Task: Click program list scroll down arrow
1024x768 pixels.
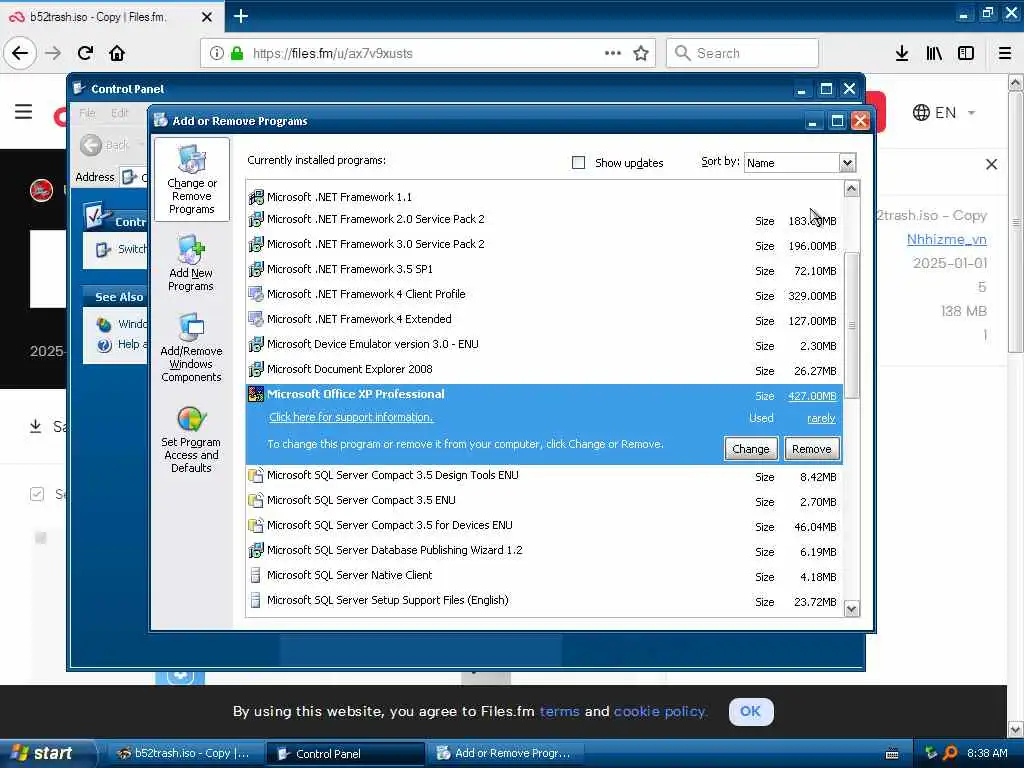Action: coord(851,609)
